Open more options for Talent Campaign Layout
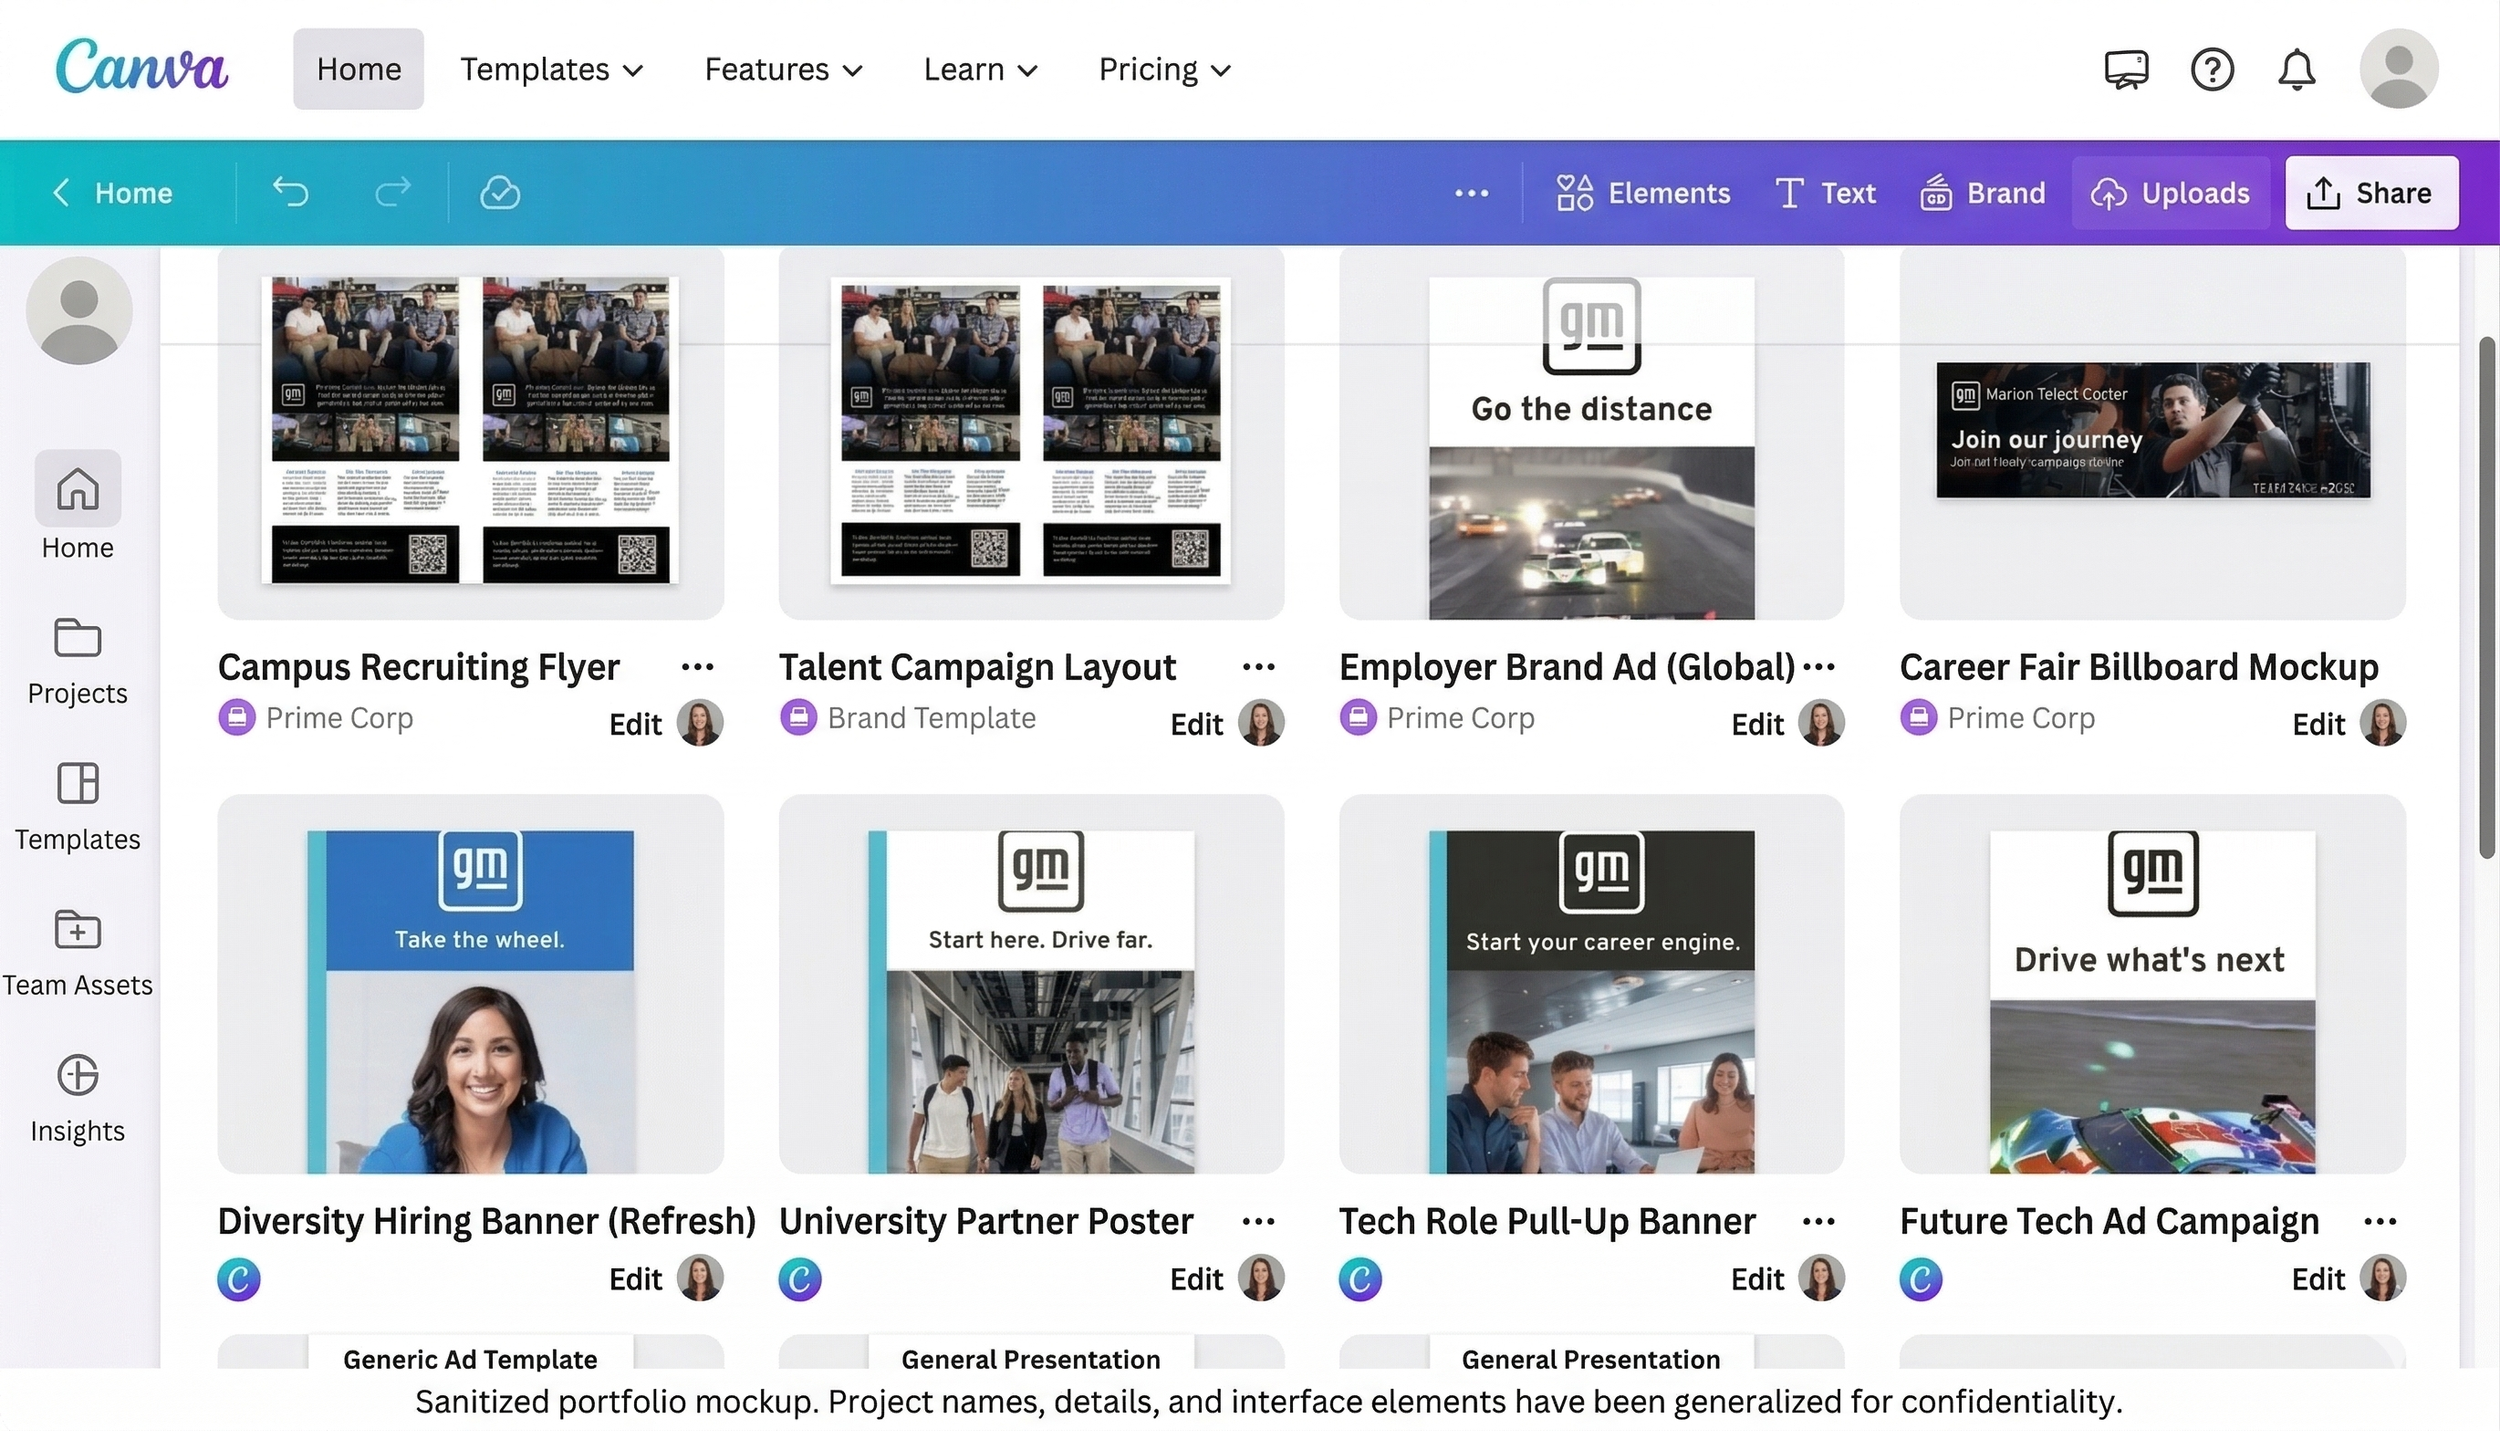This screenshot has width=2500, height=1431. click(1258, 667)
